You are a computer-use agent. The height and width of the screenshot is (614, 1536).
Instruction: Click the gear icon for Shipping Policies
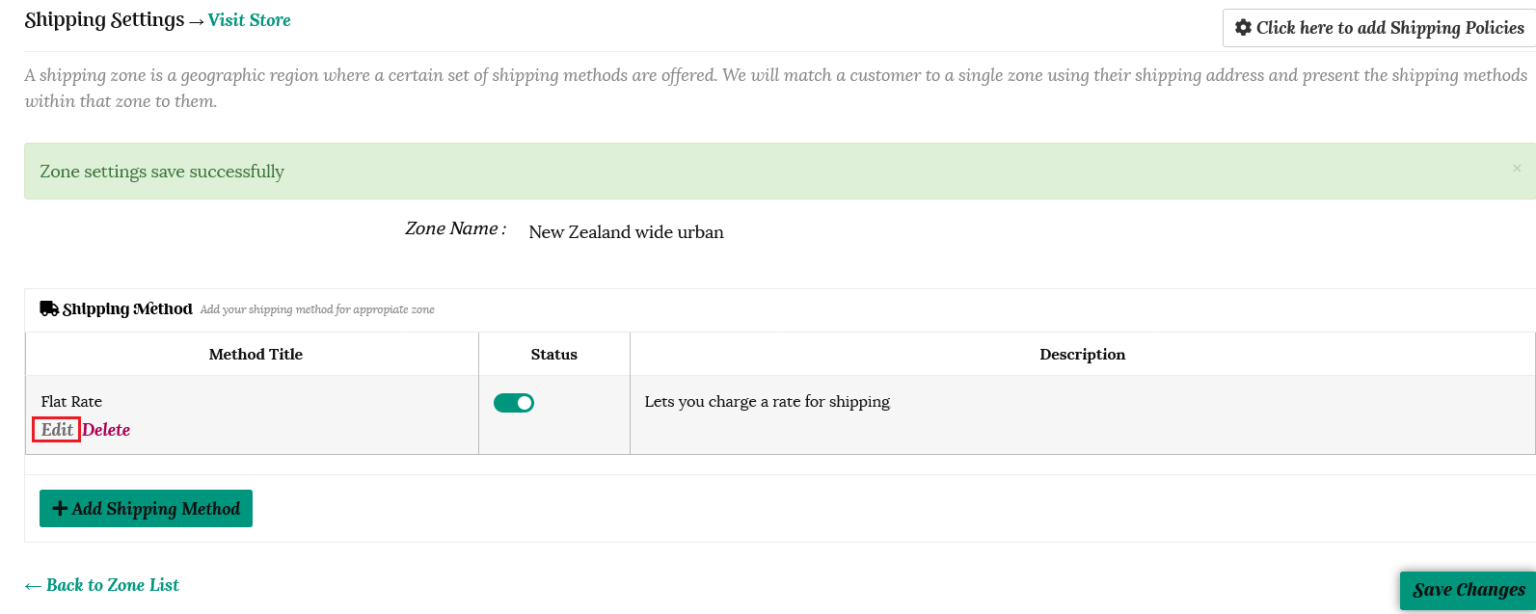pyautogui.click(x=1243, y=28)
